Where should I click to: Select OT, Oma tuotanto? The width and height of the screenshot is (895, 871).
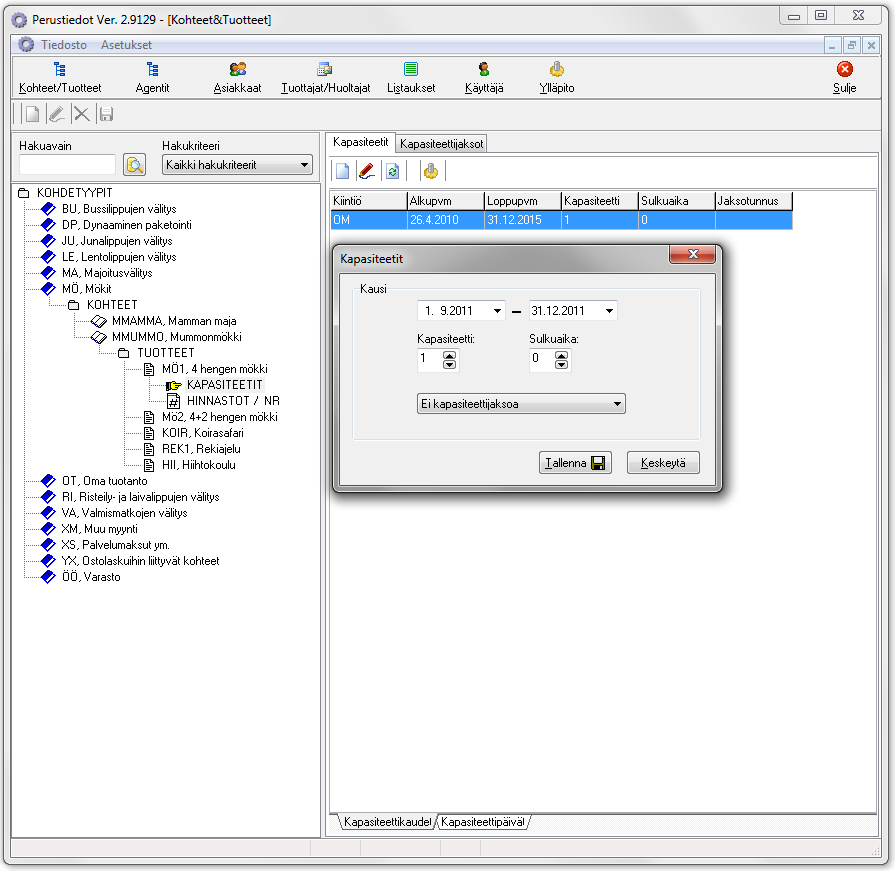(104, 481)
